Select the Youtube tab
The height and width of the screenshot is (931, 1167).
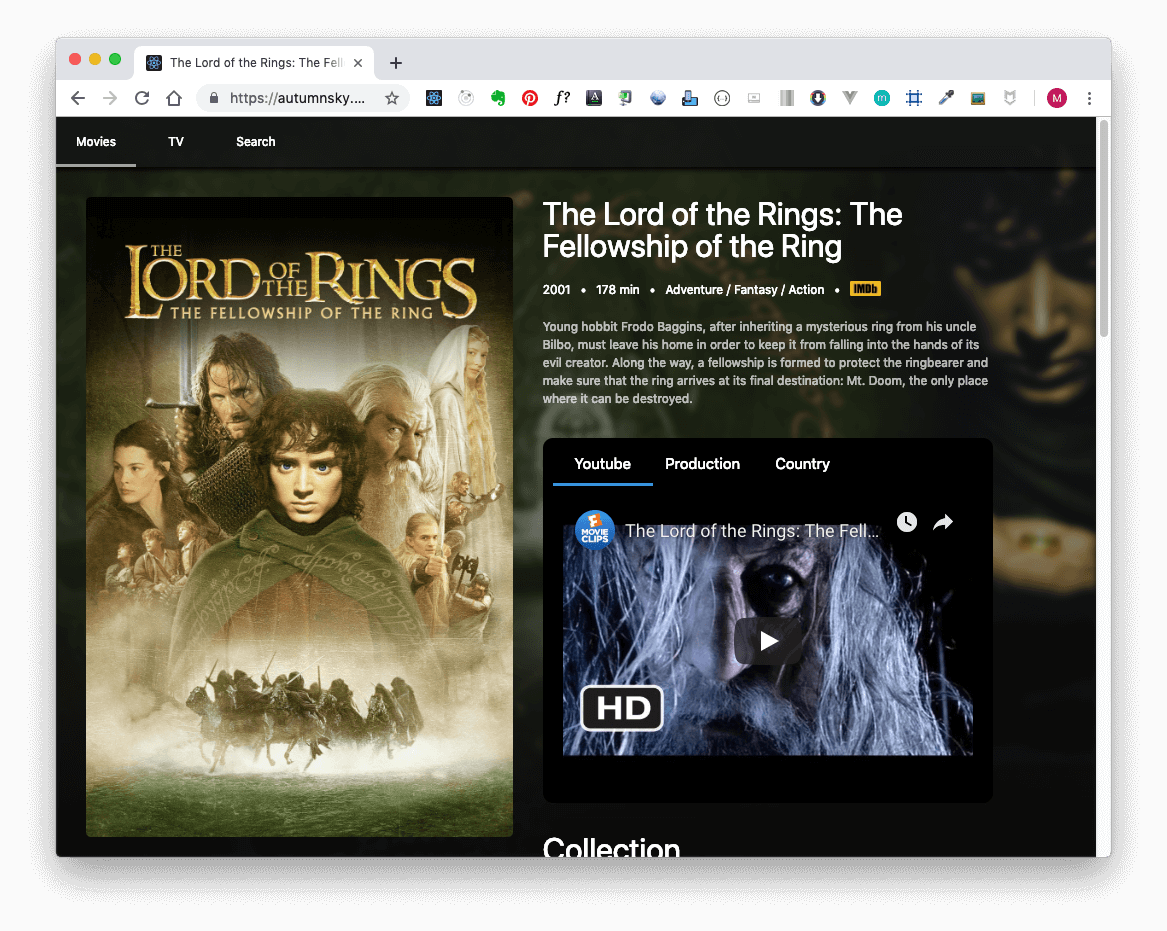[603, 464]
